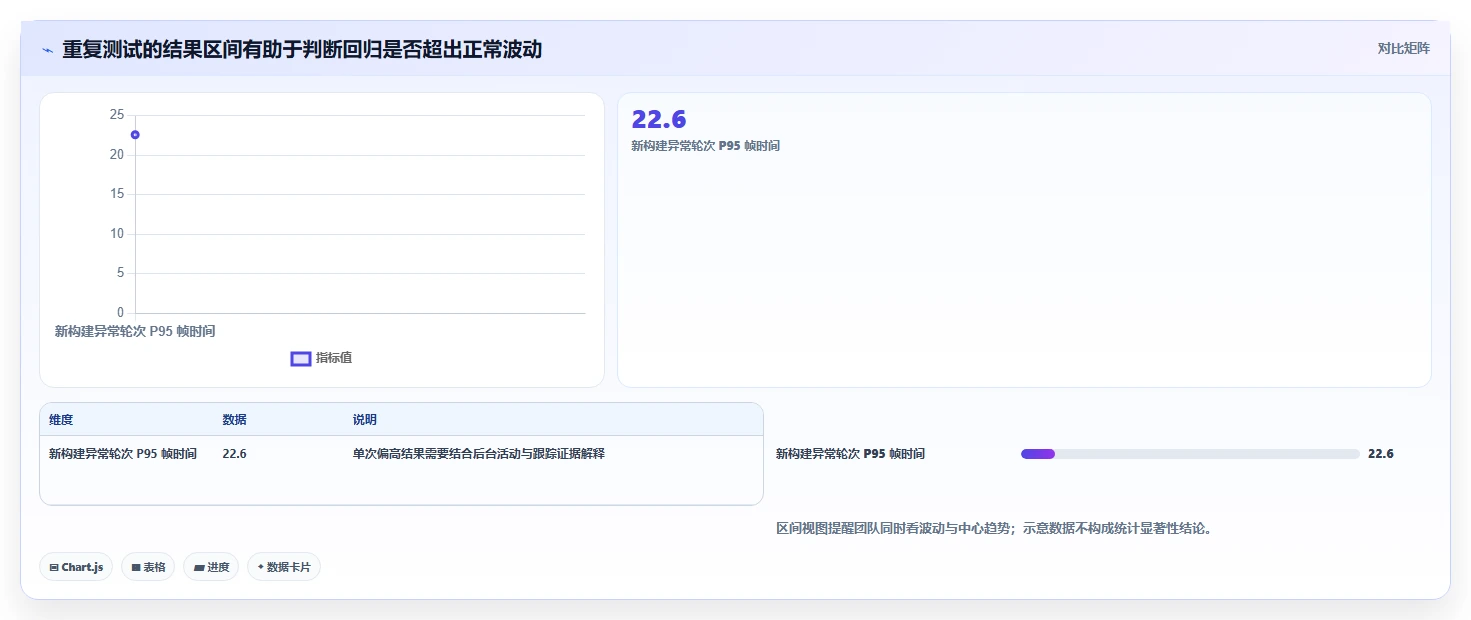Click the 数据 column header

coord(234,420)
